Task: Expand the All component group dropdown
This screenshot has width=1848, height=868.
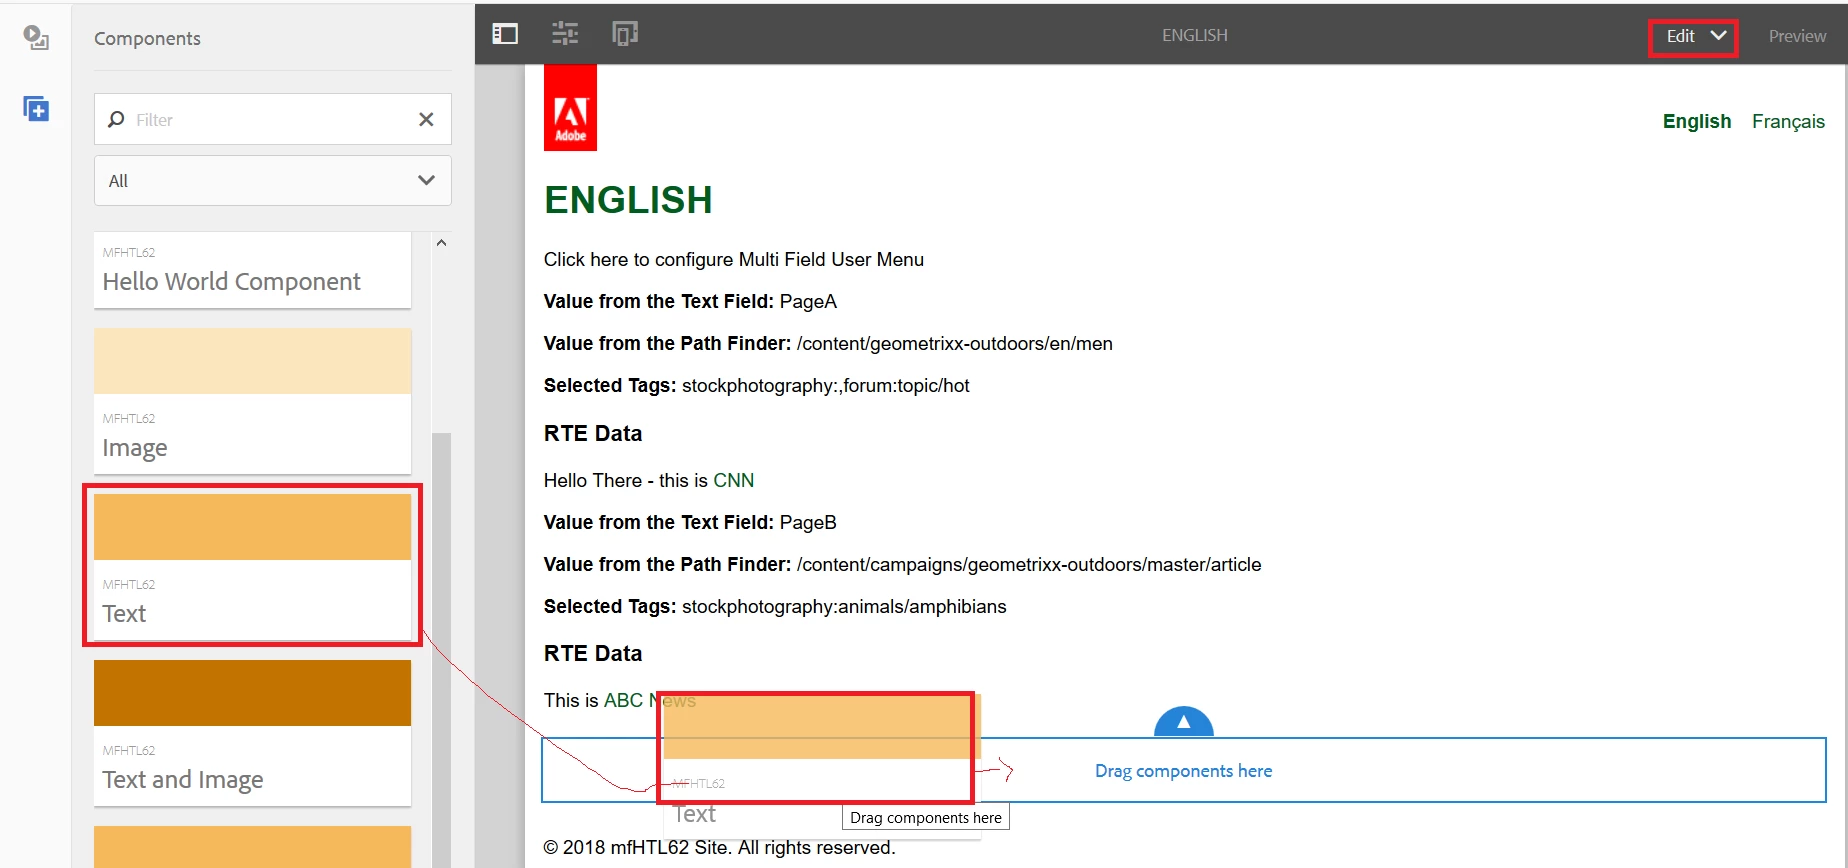Action: [273, 180]
